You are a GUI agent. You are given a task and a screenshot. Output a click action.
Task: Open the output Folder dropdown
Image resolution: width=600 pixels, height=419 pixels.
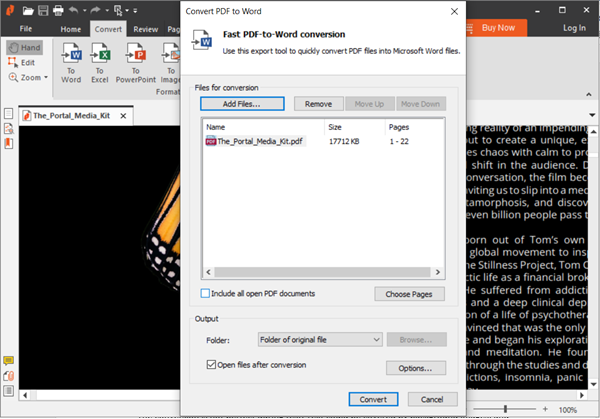point(320,339)
